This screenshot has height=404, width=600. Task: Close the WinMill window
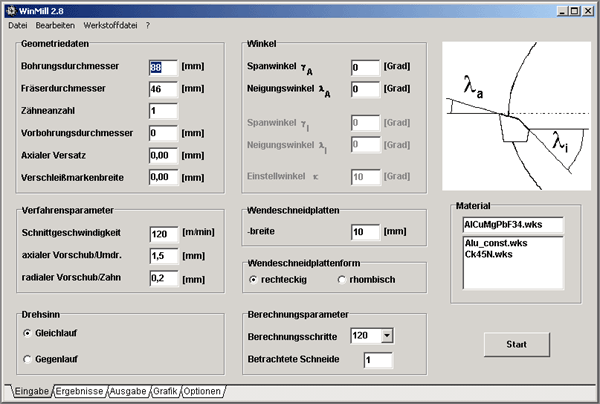(588, 11)
